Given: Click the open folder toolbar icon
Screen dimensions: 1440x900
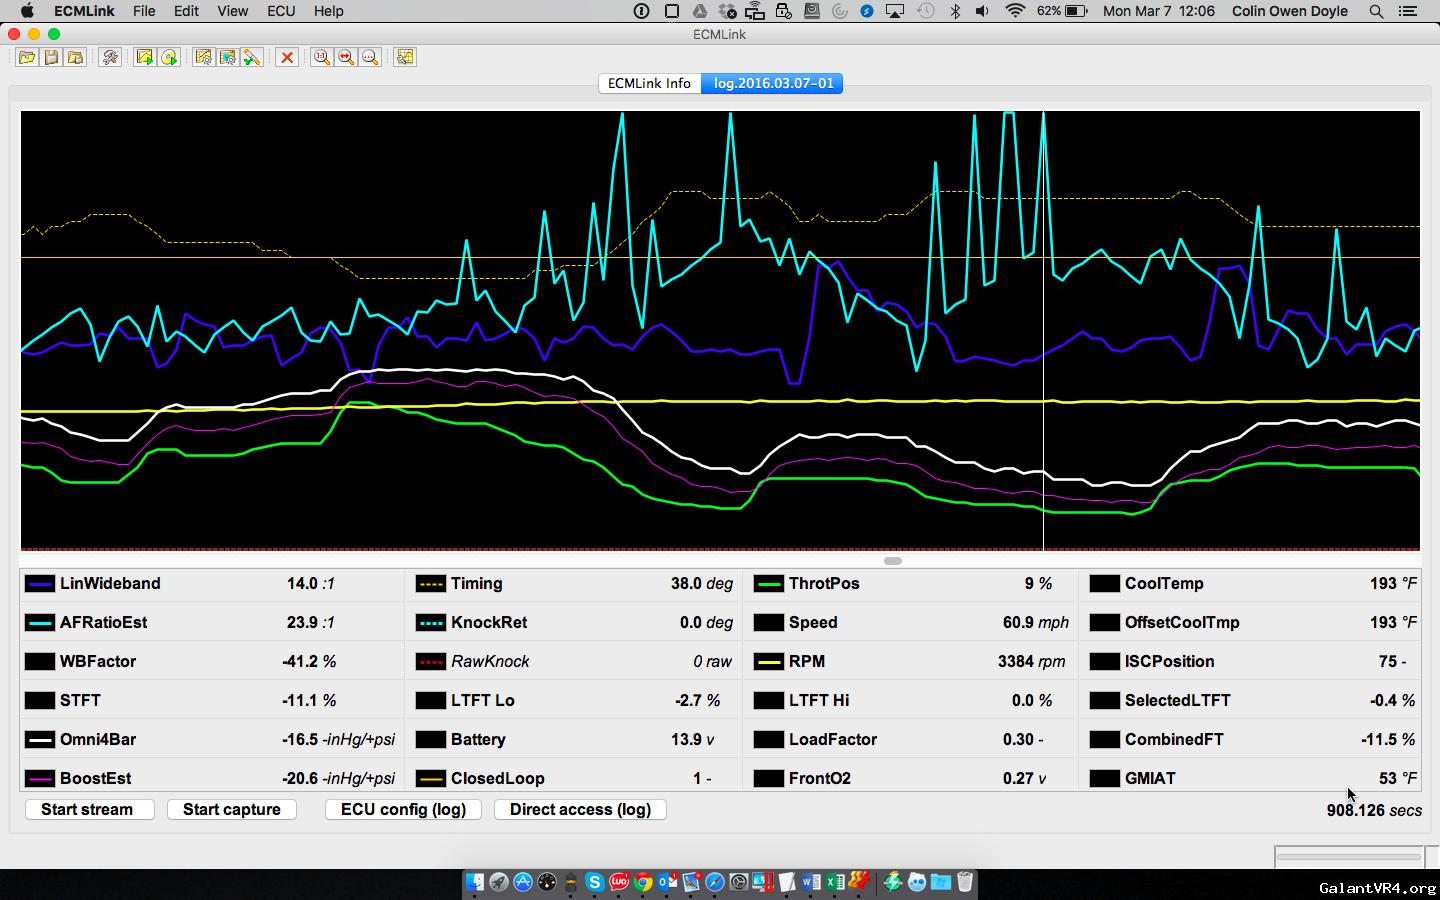Looking at the screenshot, I should (x=27, y=58).
